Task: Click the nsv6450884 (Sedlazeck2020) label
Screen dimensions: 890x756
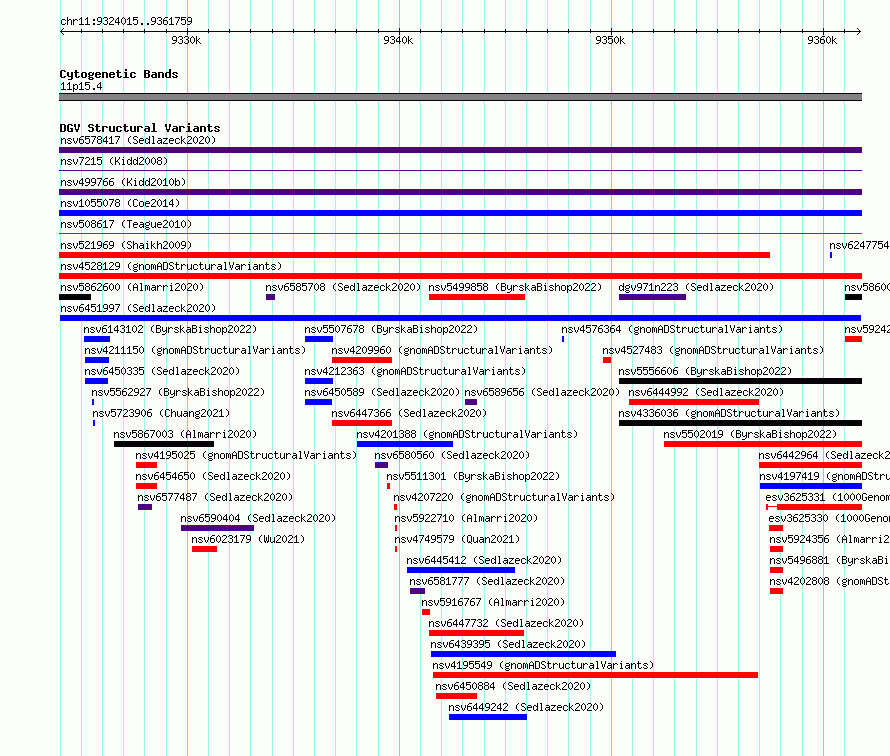Action: [x=513, y=686]
